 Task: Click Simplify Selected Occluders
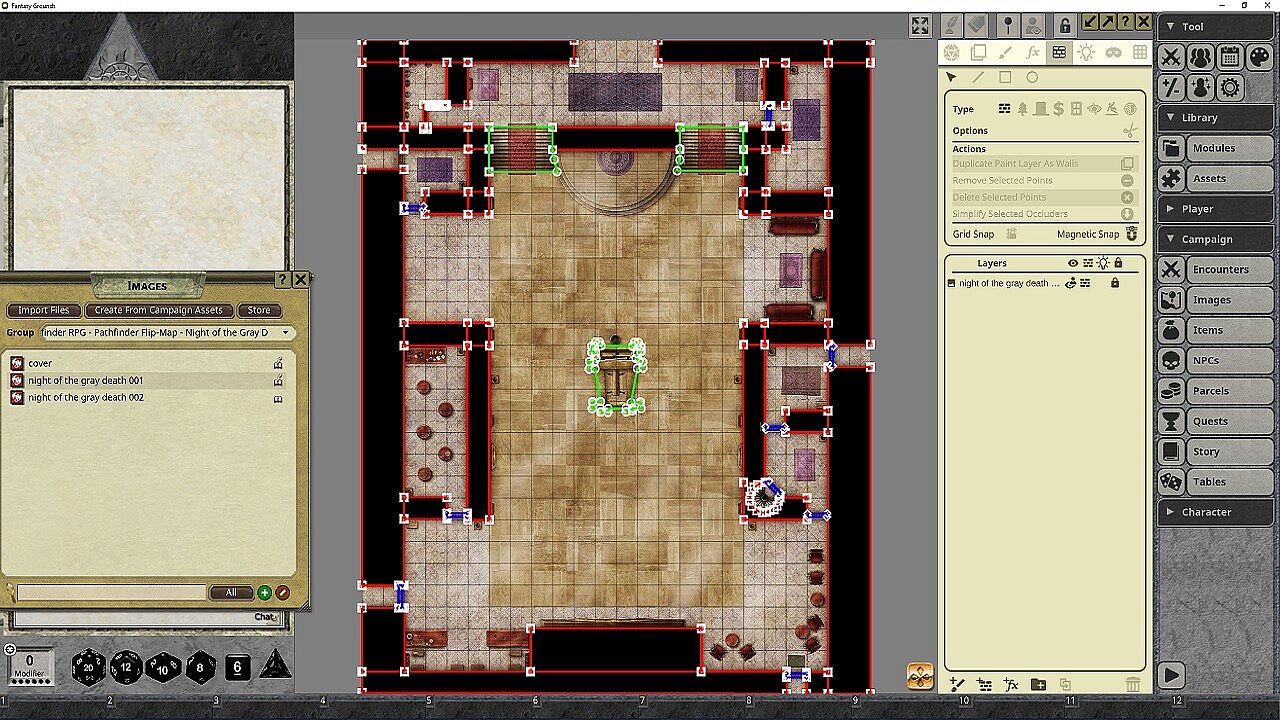pyautogui.click(x=1044, y=214)
